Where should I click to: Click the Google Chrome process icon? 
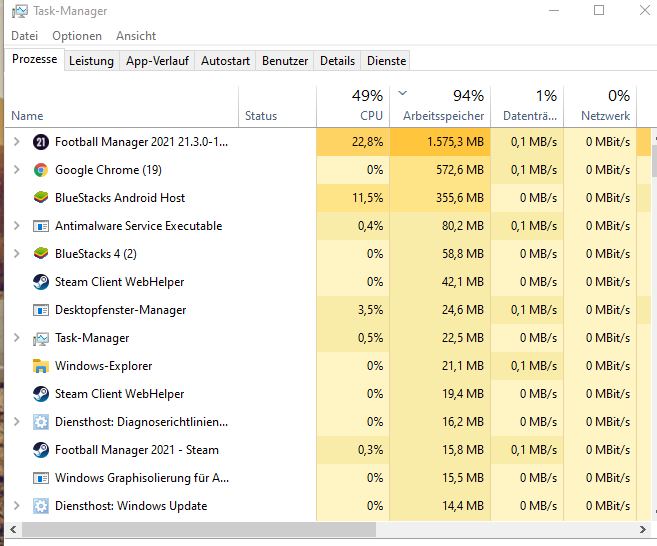[x=41, y=170]
